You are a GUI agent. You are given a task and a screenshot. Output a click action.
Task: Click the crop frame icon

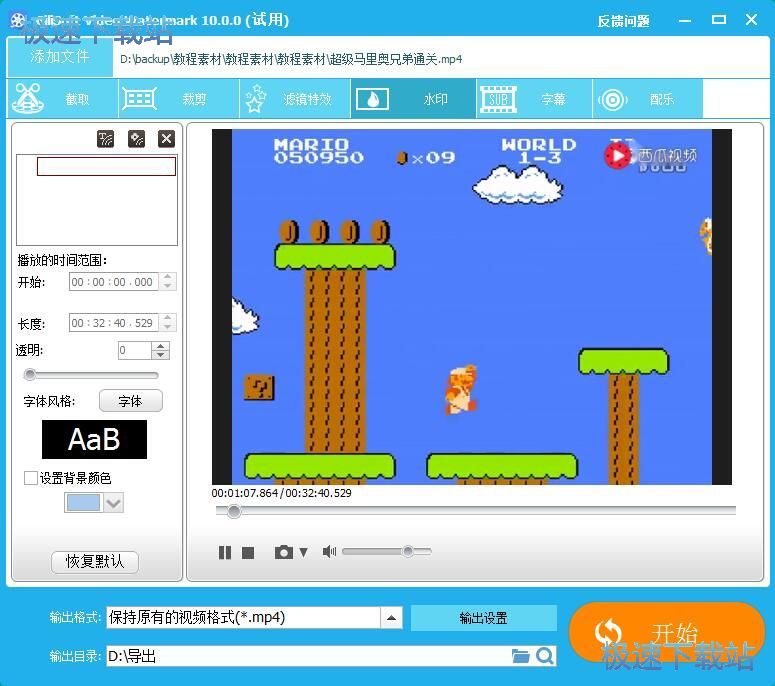(139, 99)
